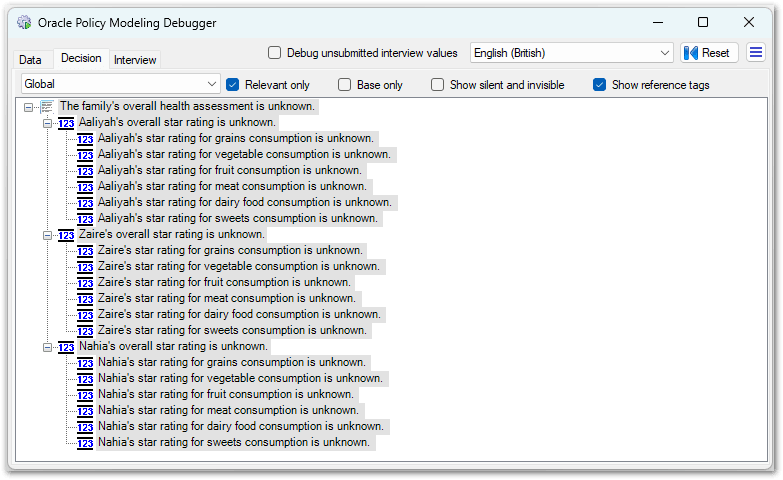Click number icon for Aaliyah's meat consumption rating
Screen dimensions: 783x480
tap(85, 187)
